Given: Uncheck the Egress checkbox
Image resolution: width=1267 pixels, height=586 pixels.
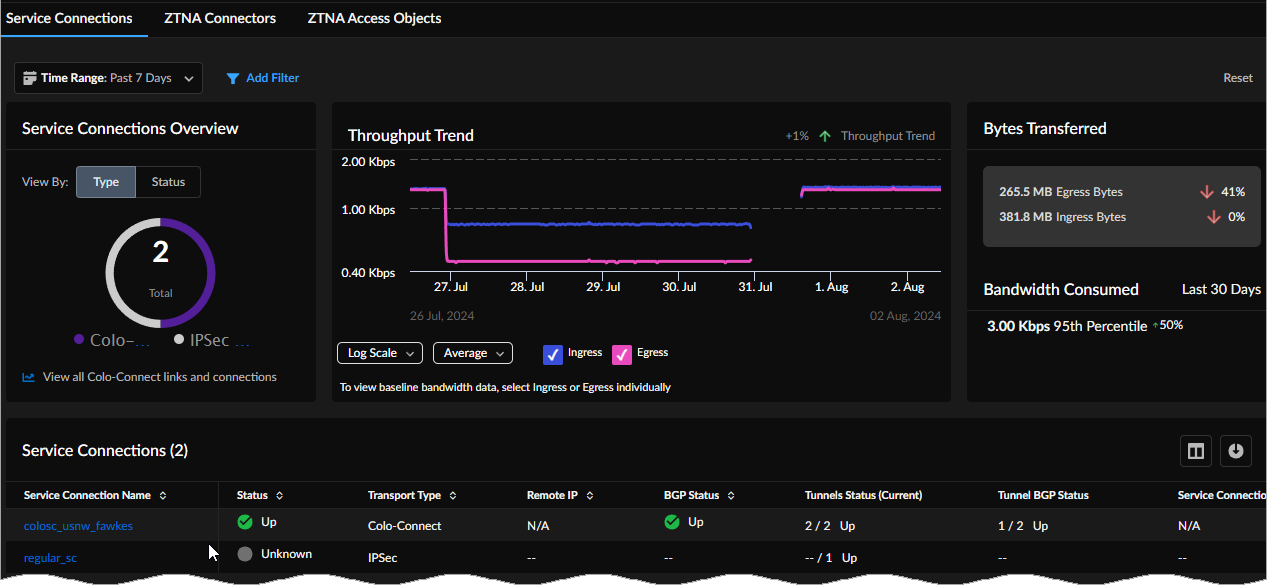Looking at the screenshot, I should [622, 354].
